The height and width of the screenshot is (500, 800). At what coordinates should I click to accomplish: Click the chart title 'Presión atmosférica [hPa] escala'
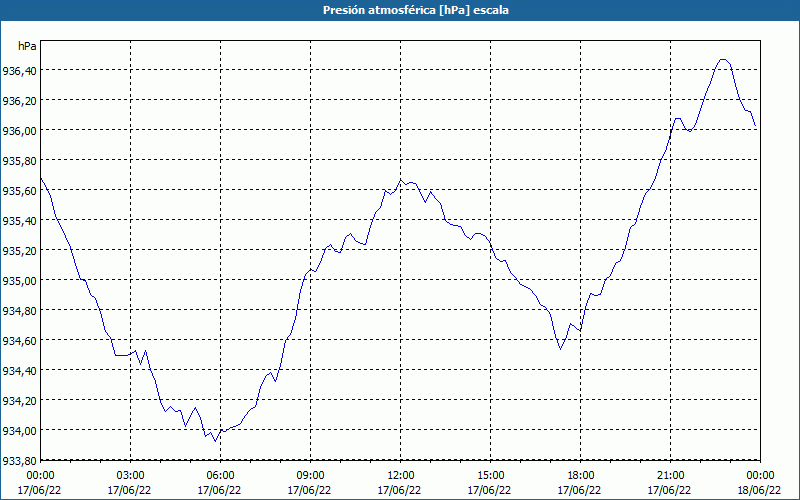(416, 10)
